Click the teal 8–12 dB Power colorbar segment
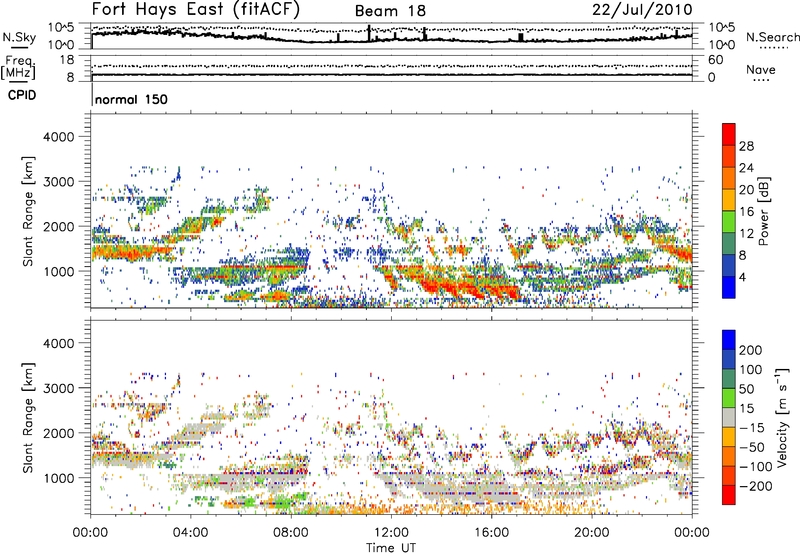The width and height of the screenshot is (800, 554). tap(729, 243)
